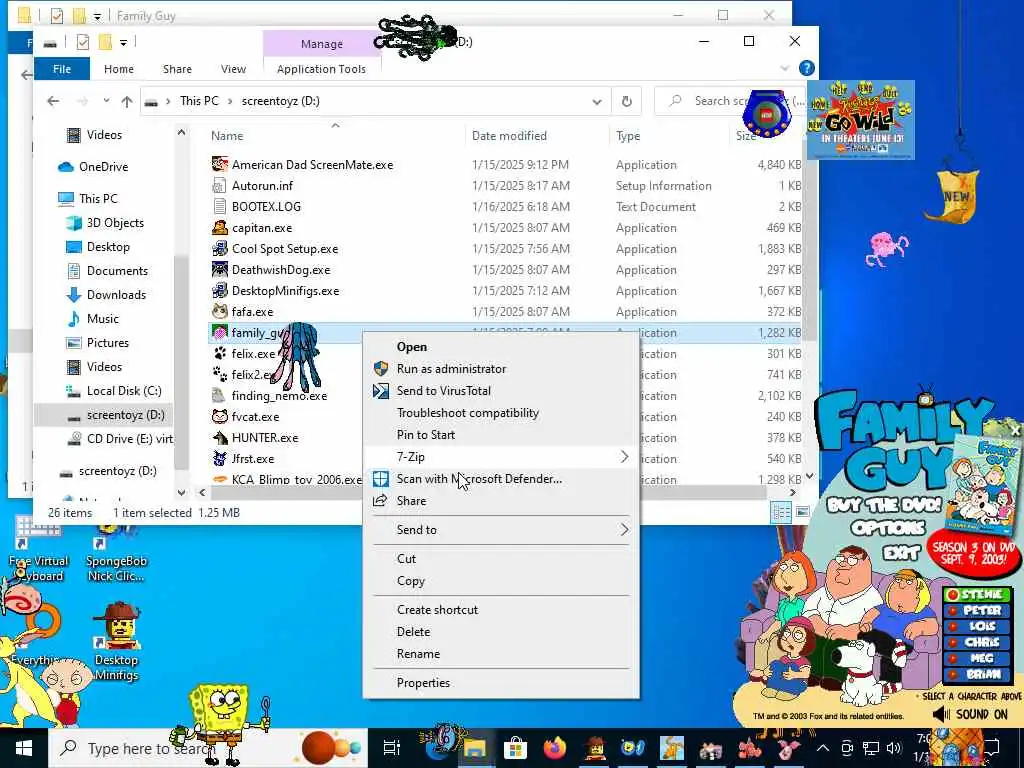Screen dimensions: 1024x768
Task: Click Scan with Microsoft Defender shield icon
Action: 380,479
